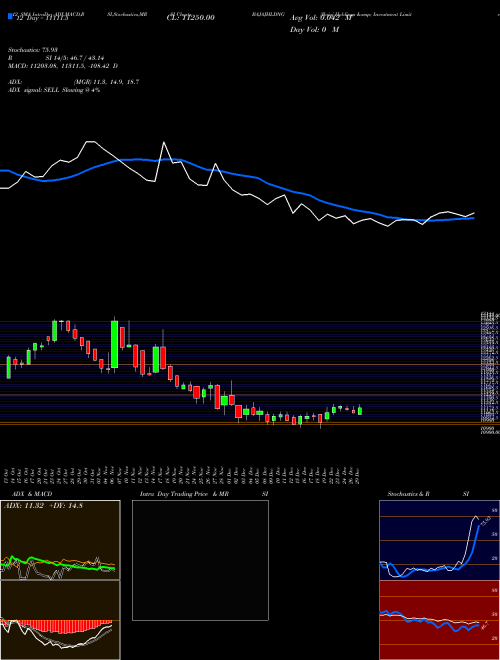Click the blue stochastics chart panel
The width and height of the screenshot is (500, 660).
(x=439, y=540)
